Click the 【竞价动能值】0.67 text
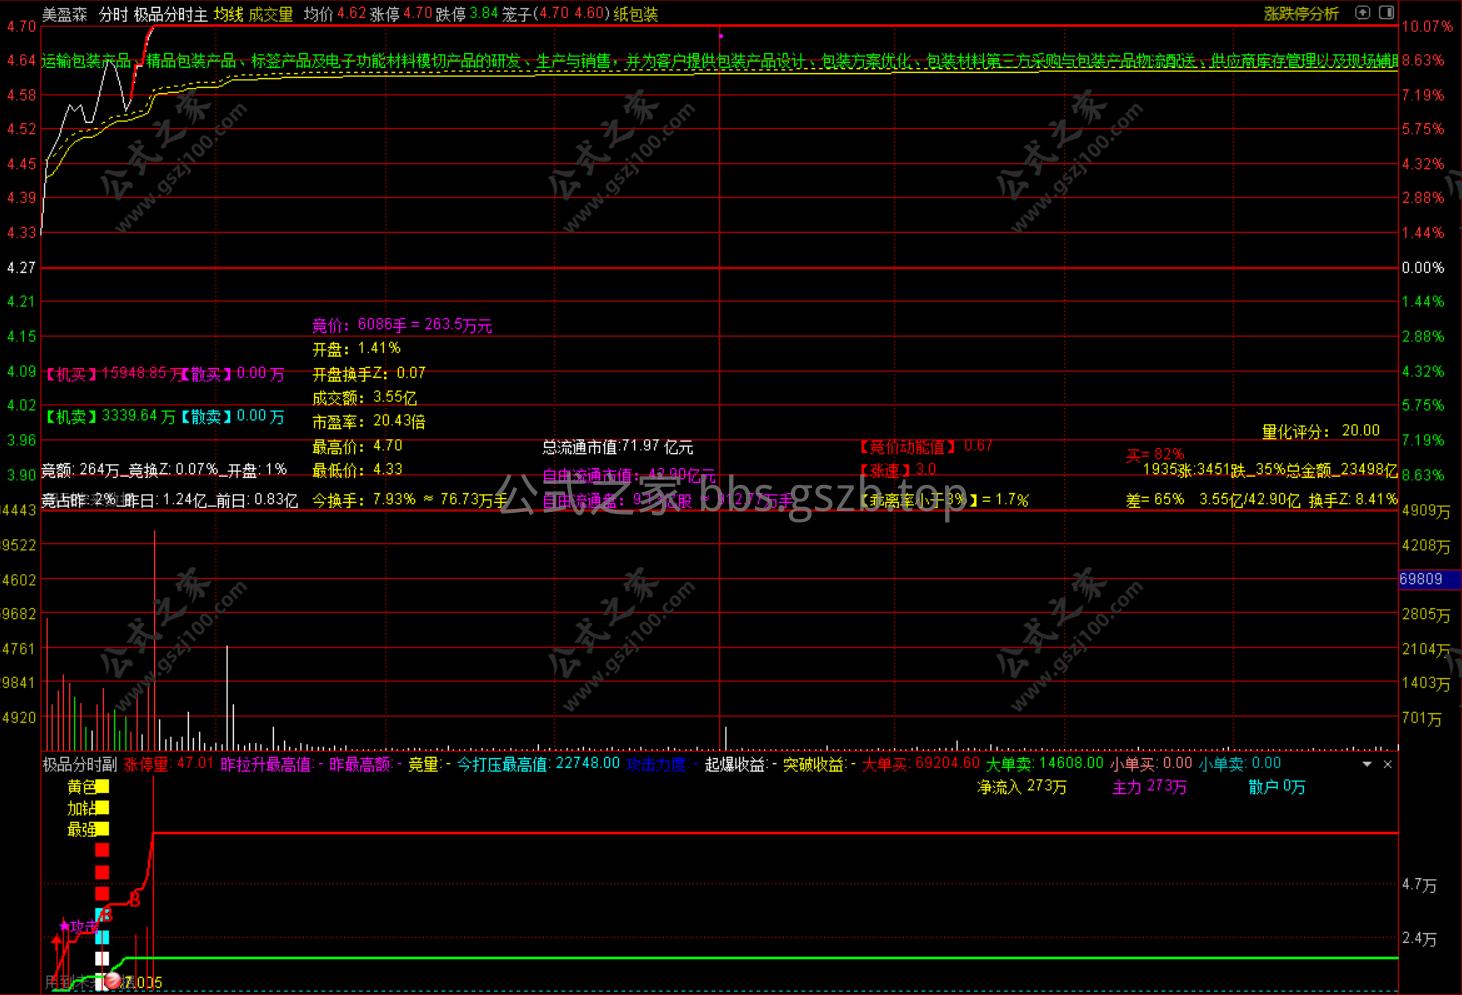Viewport: 1462px width, 995px height. pyautogui.click(x=926, y=446)
